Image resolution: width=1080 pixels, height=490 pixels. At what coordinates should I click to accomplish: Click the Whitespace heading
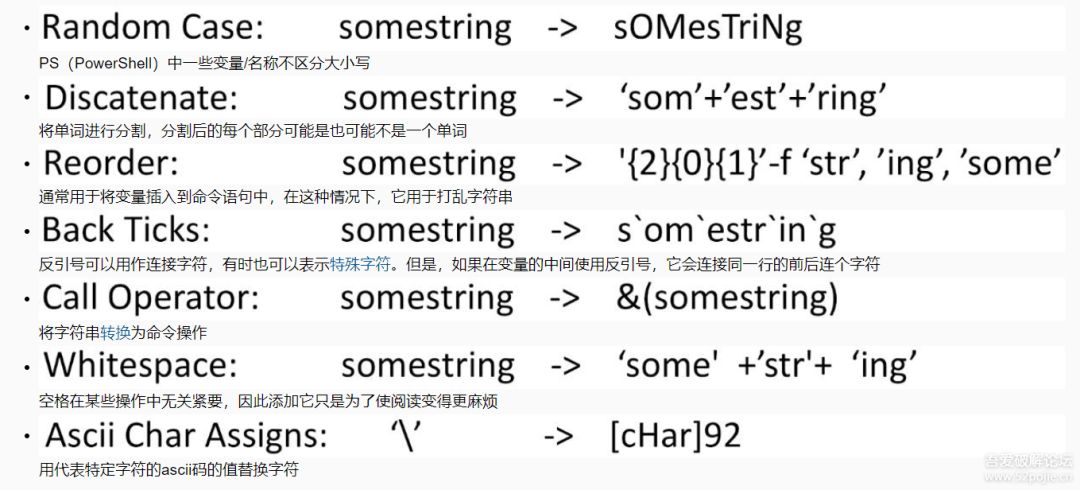141,366
